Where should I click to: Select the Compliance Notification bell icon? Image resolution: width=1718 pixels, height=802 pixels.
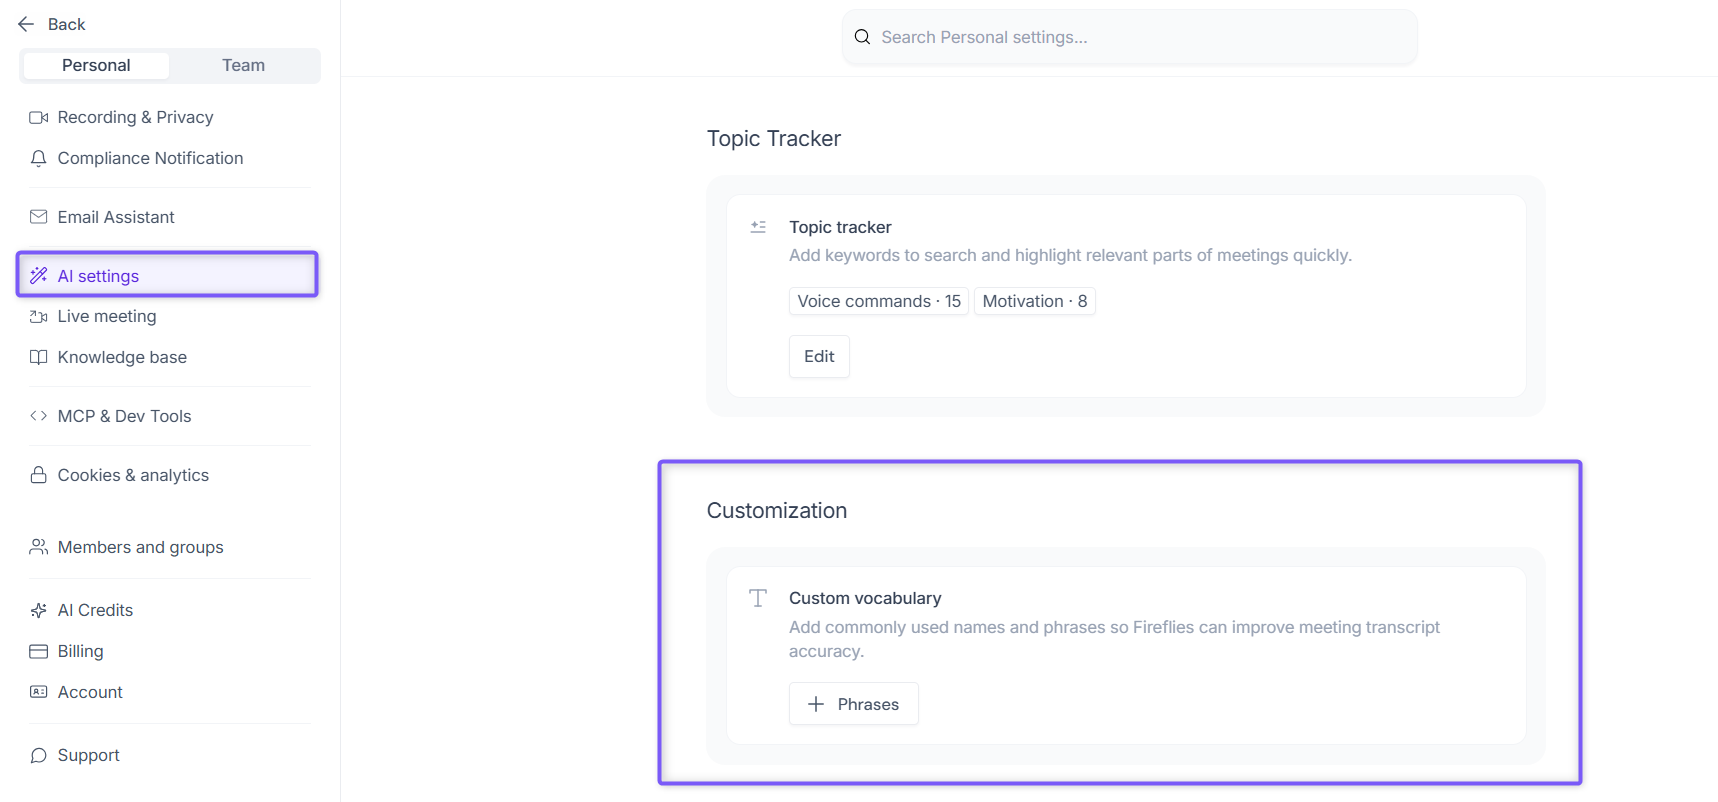39,158
